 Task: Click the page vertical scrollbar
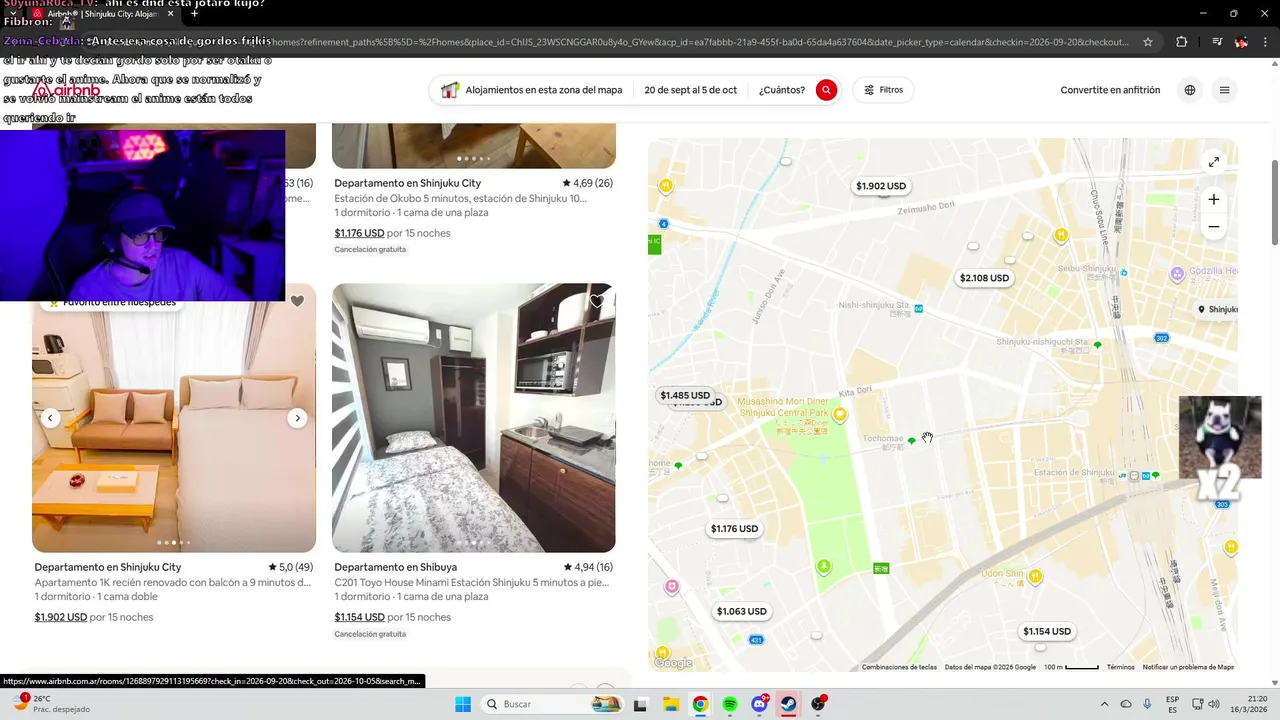(x=1274, y=200)
